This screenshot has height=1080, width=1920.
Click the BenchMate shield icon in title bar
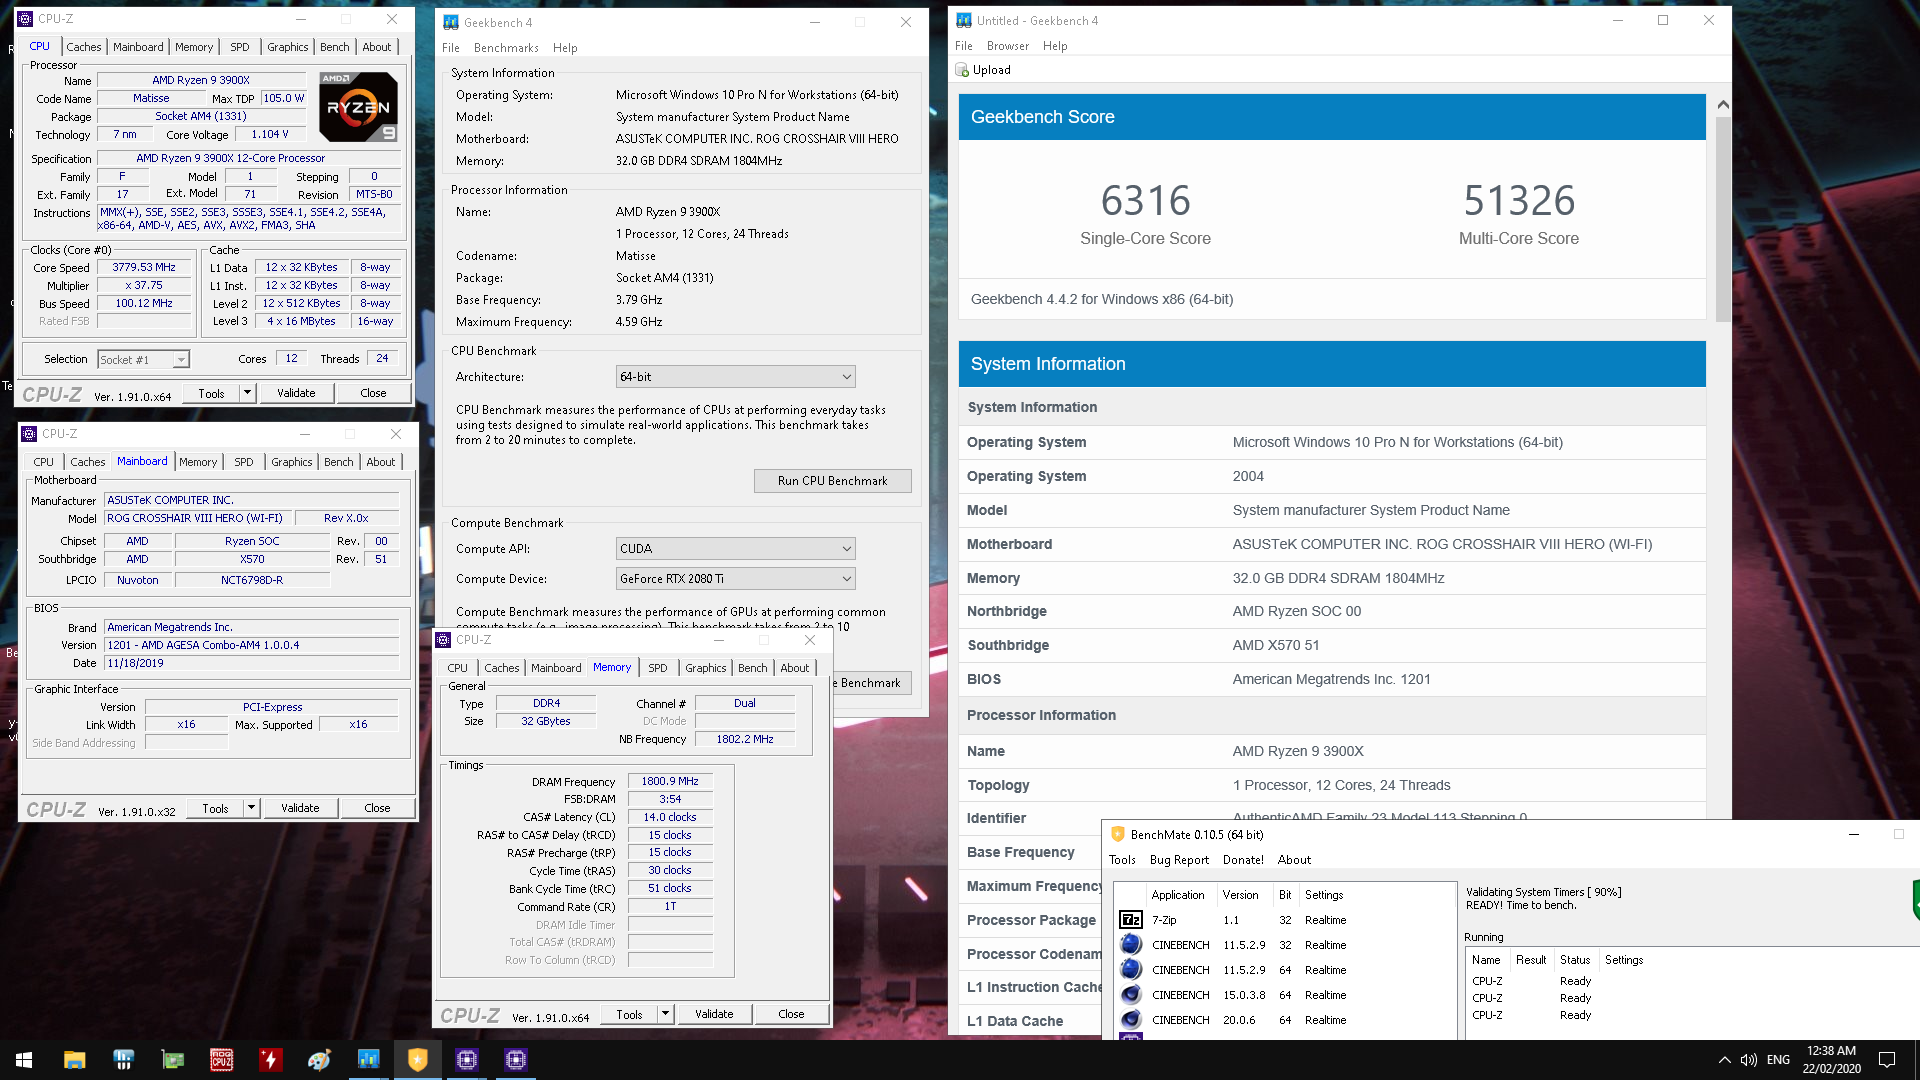(1118, 834)
